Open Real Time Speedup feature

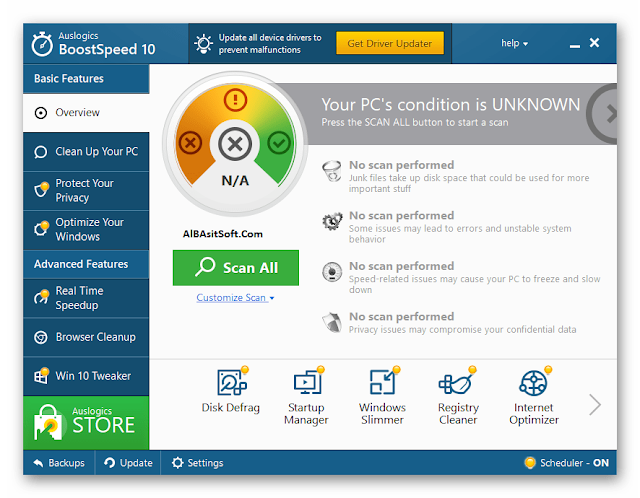click(x=86, y=298)
